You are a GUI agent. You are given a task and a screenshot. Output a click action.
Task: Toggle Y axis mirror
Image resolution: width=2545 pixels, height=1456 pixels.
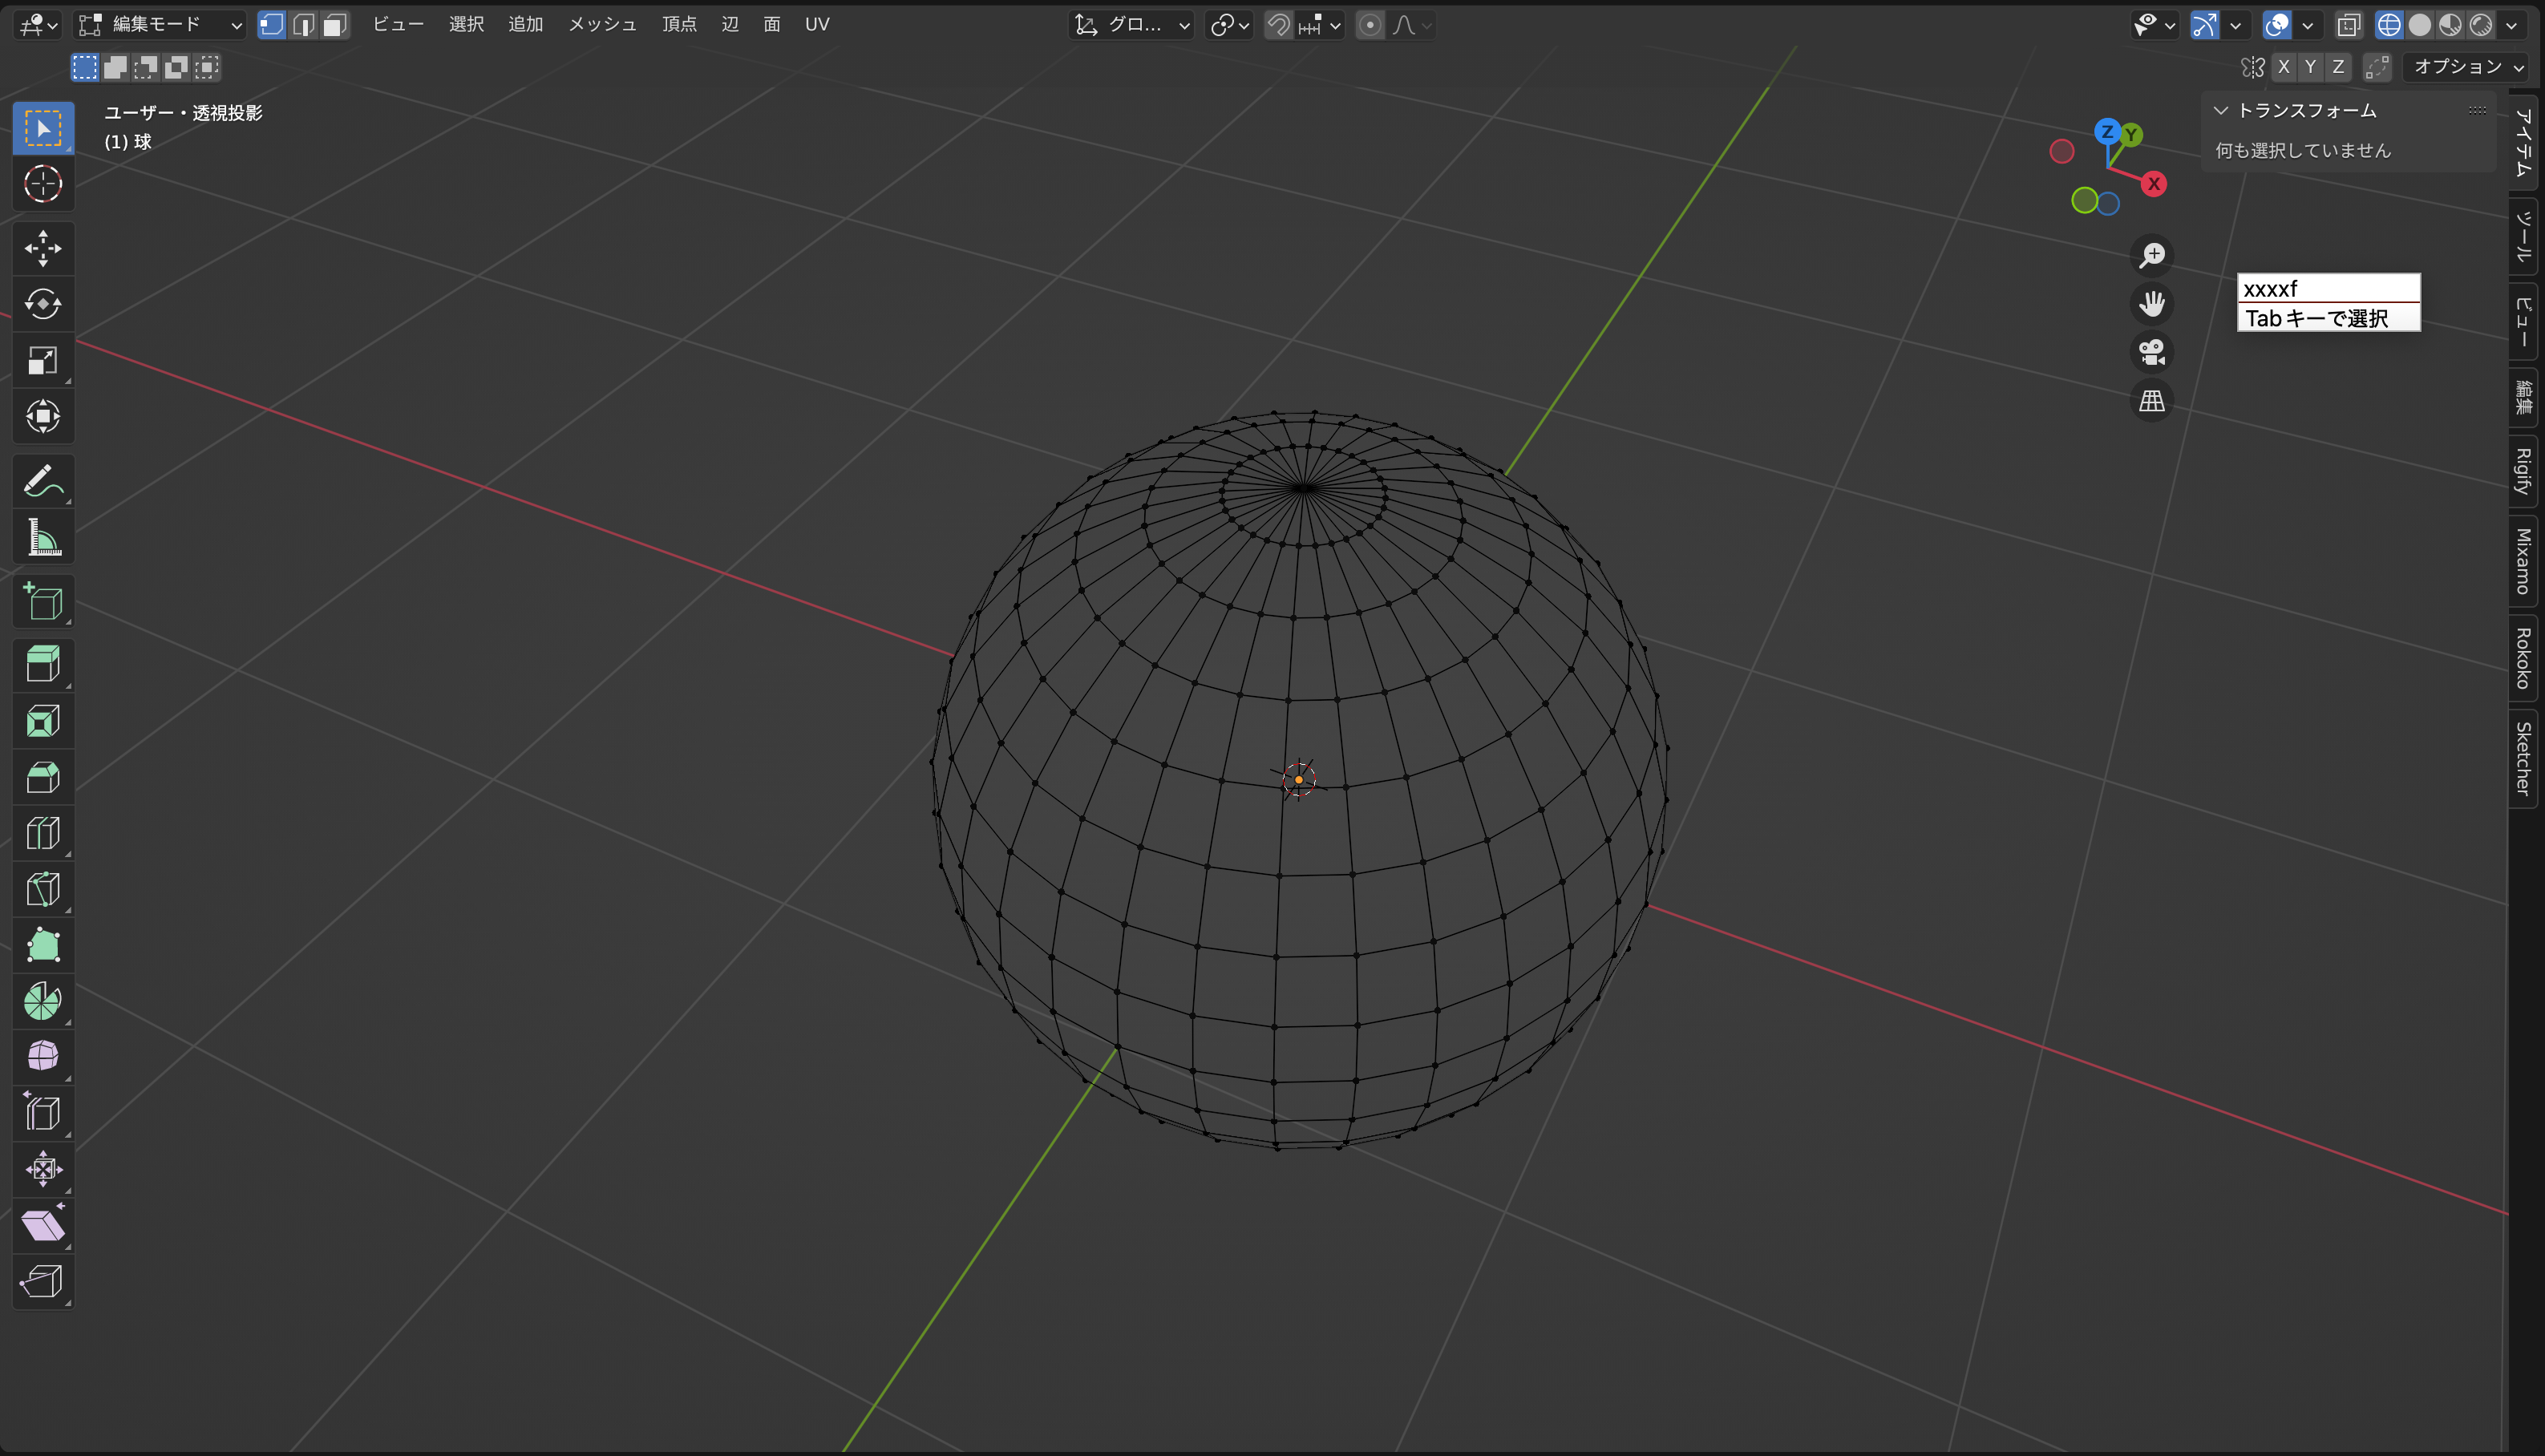(2311, 67)
